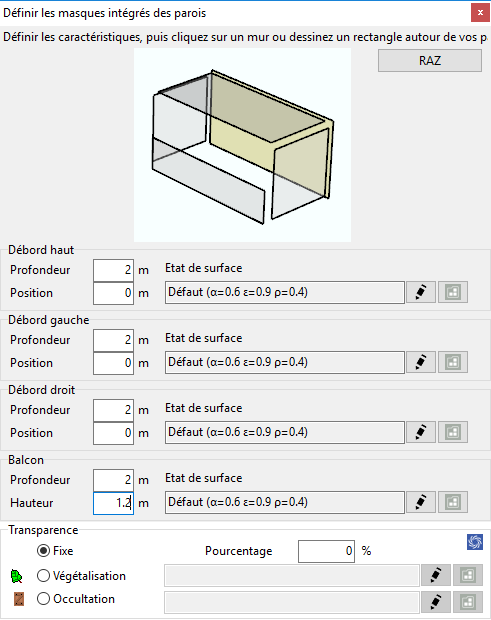Click pencil edit icon for Balcon surface

coord(421,502)
